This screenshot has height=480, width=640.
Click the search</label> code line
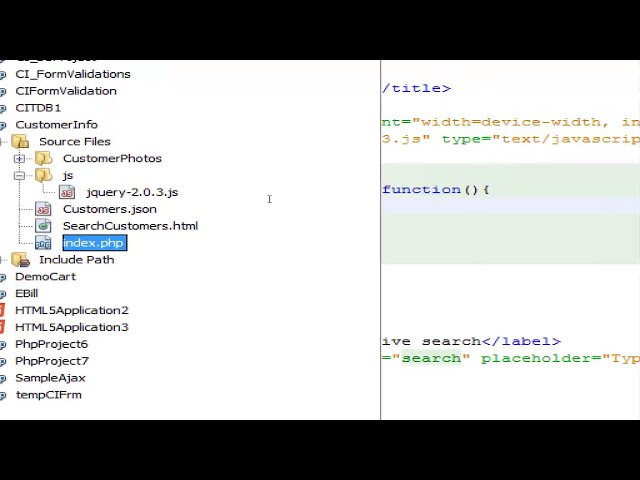471,341
